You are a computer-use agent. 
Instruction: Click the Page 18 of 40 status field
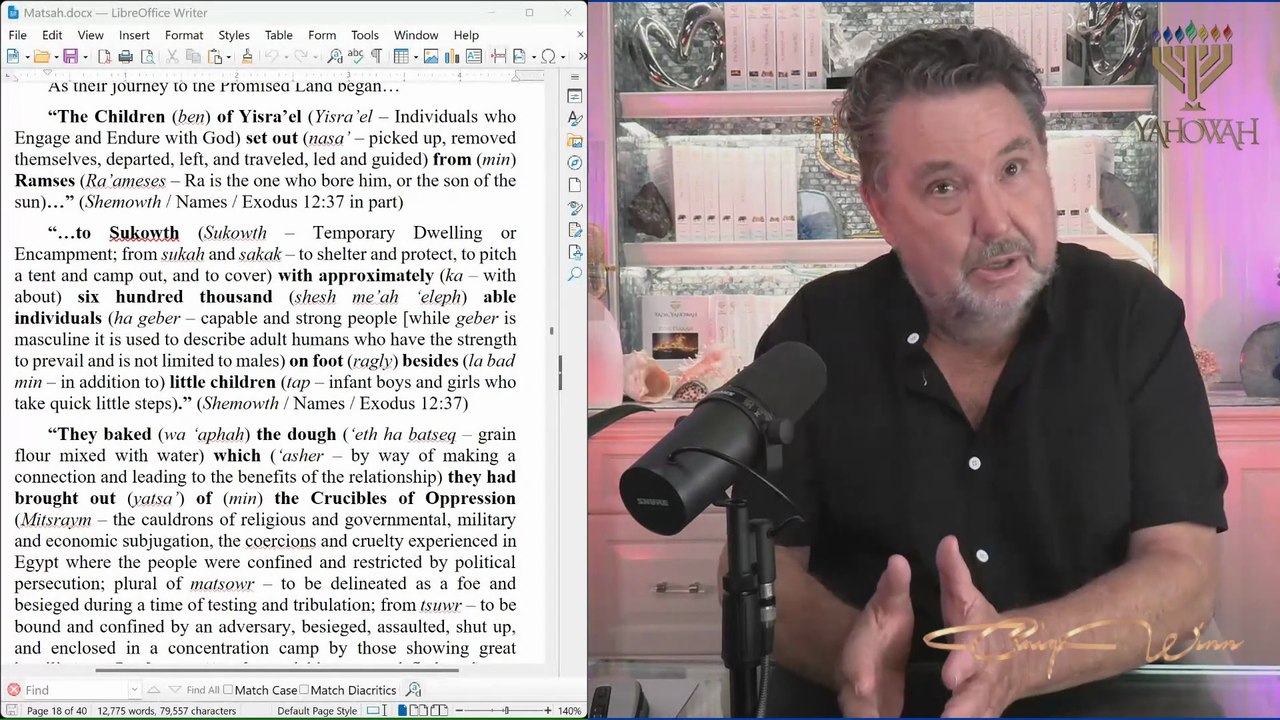[x=57, y=711]
